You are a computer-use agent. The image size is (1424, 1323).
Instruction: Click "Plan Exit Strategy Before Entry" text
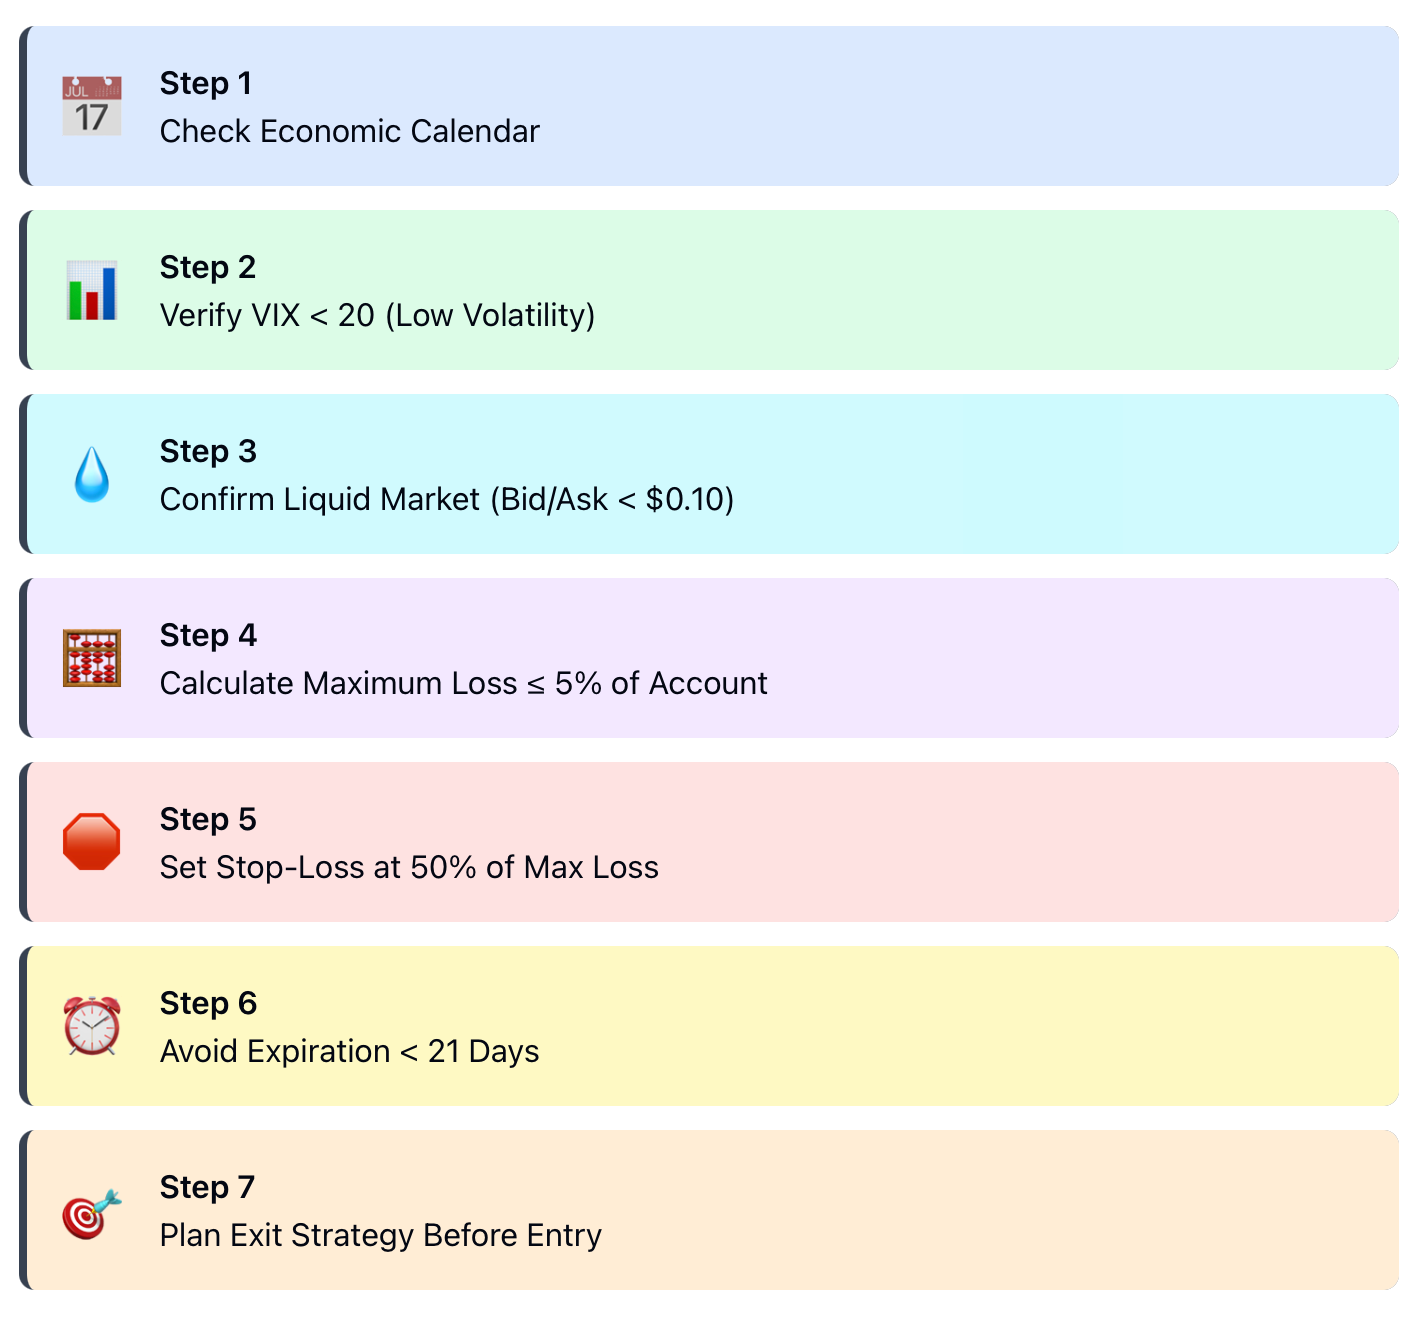(x=381, y=1235)
